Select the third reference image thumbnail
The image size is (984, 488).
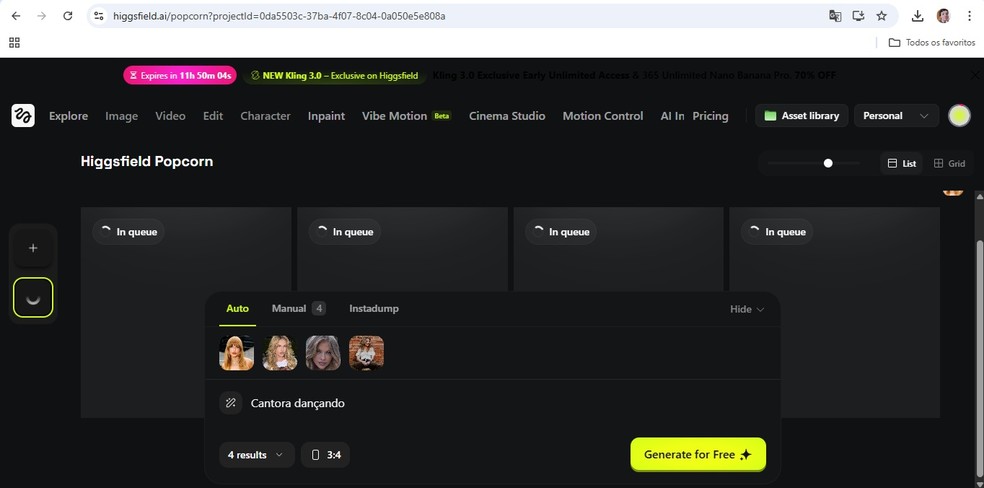pyautogui.click(x=323, y=353)
